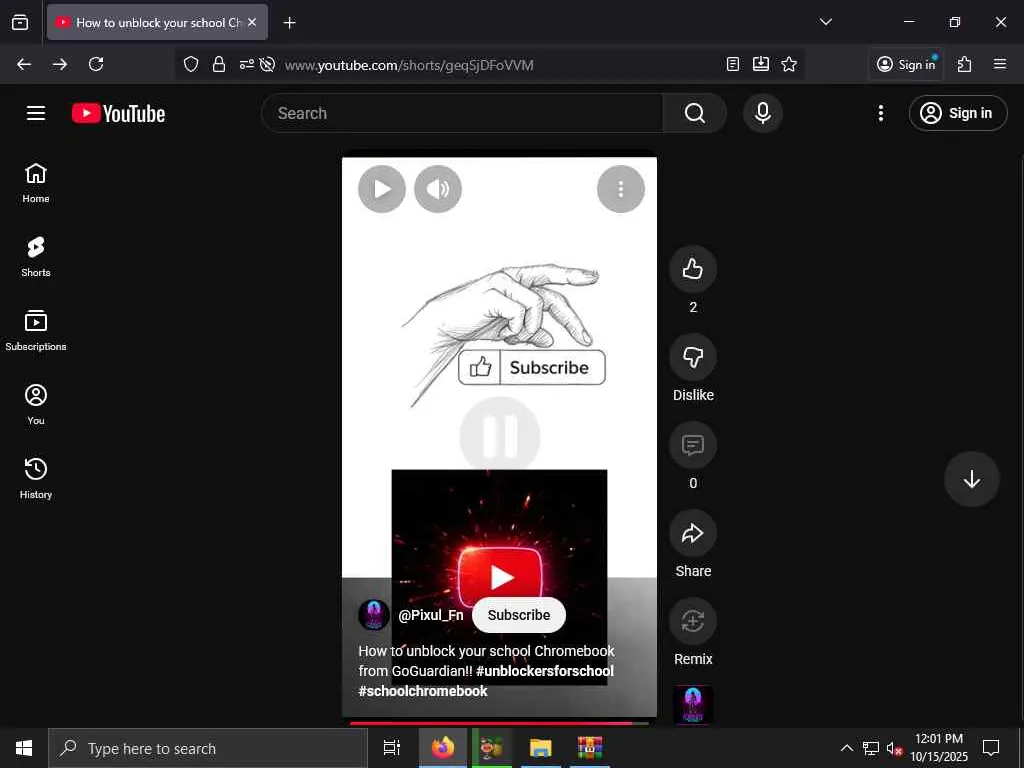Image resolution: width=1024 pixels, height=768 pixels.
Task: Open the comments panel icon
Action: 693,445
